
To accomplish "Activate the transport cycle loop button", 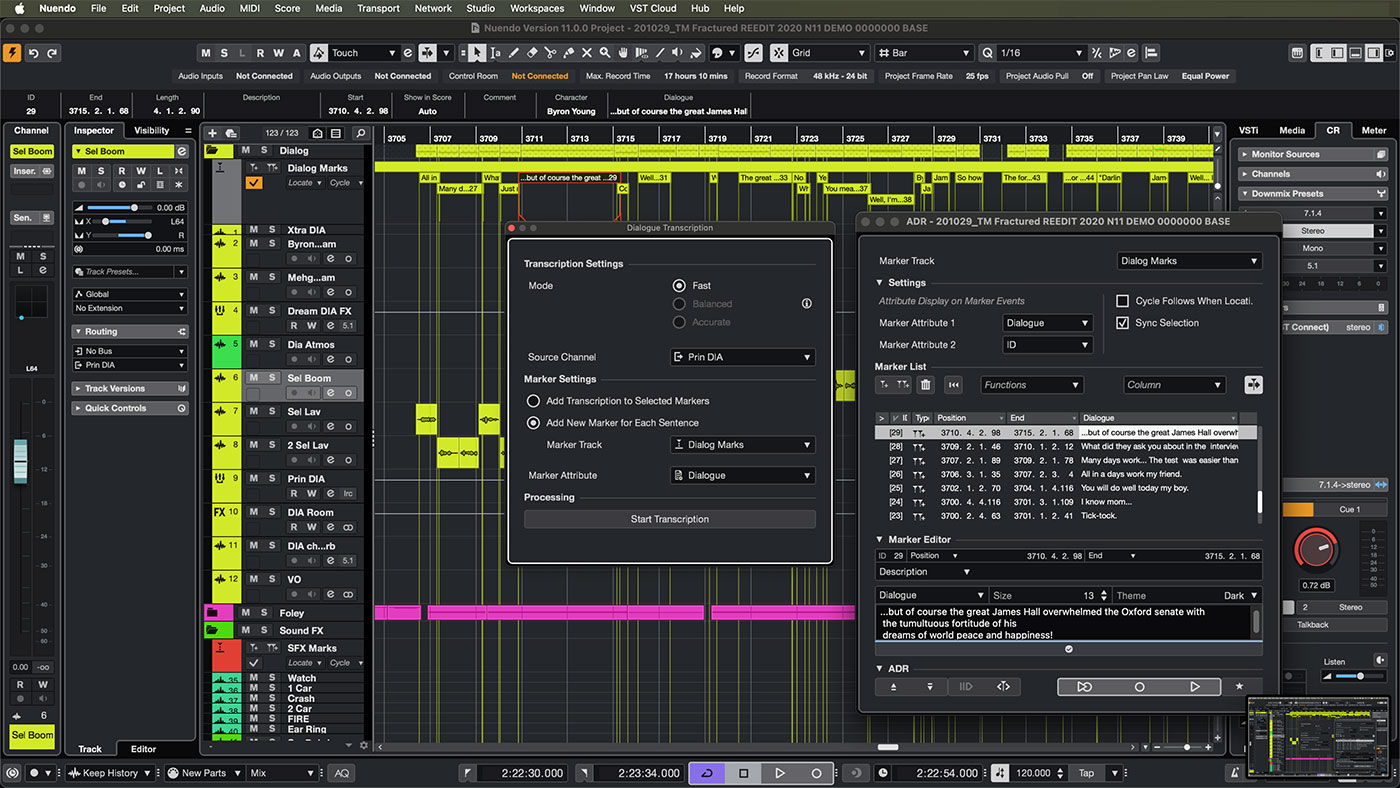I will 707,773.
